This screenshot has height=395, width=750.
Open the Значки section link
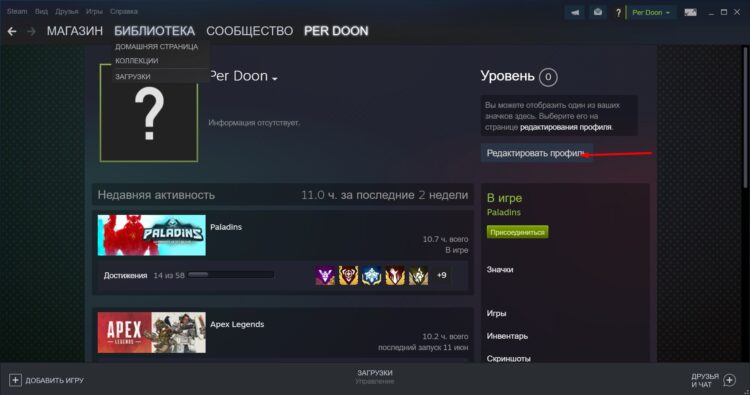(500, 270)
